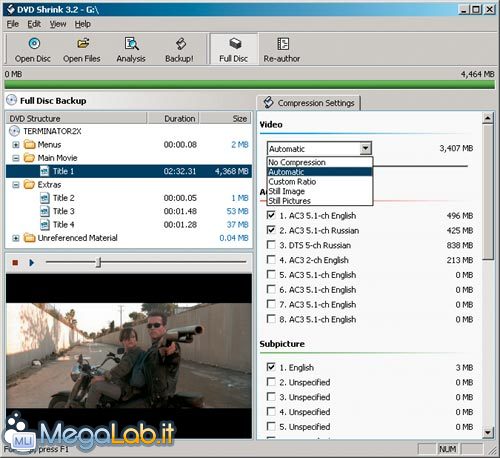Click the 3,407 MB video size value
The image size is (500, 458).
pos(456,148)
